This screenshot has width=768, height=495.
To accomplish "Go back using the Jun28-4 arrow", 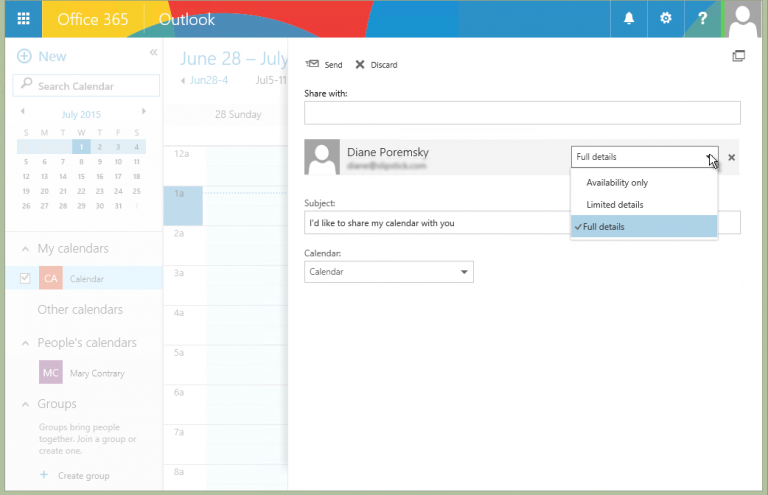I will (x=183, y=81).
